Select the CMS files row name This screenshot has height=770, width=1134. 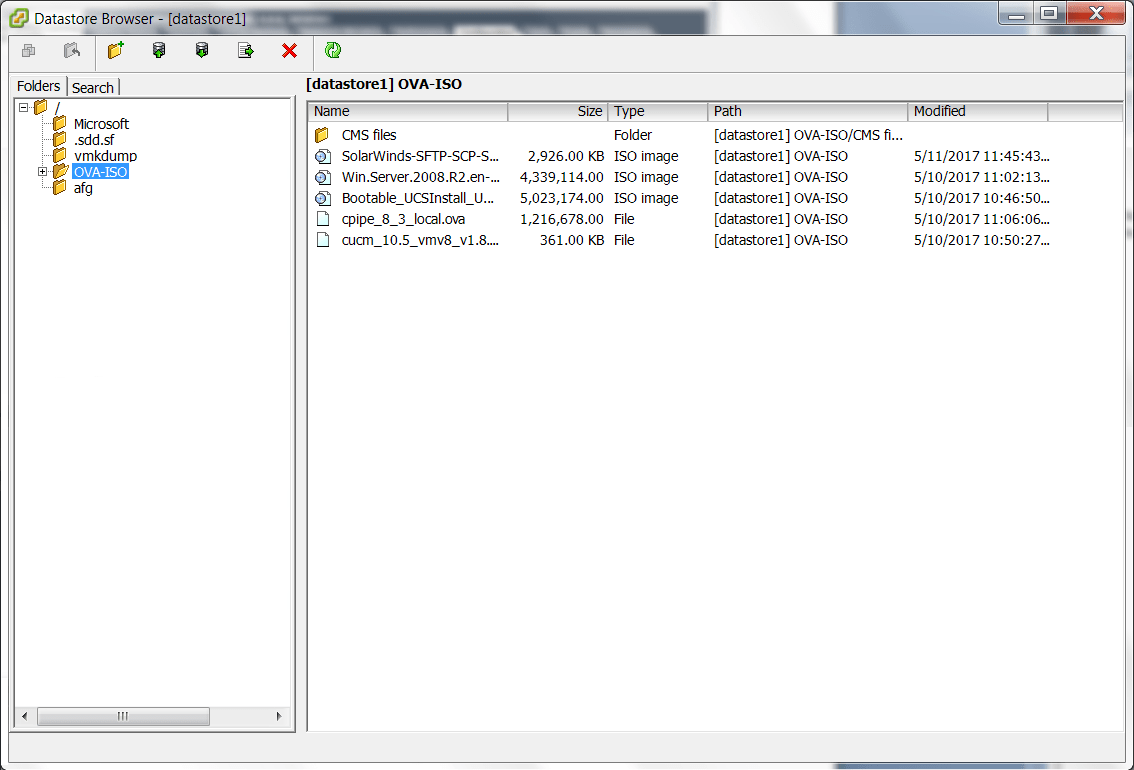coord(369,135)
